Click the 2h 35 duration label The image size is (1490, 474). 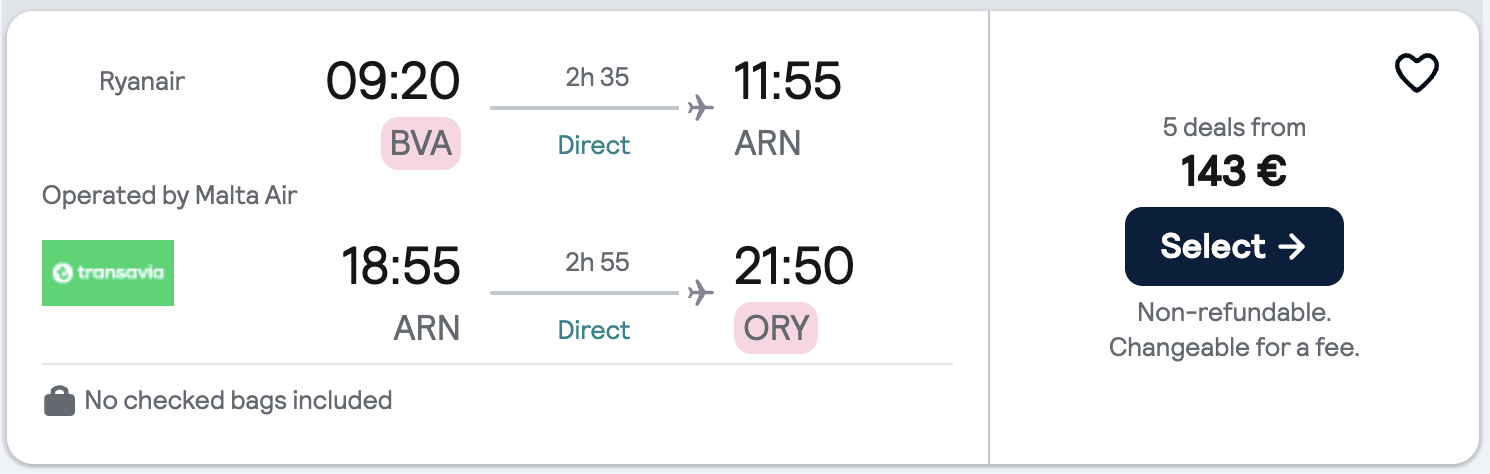(x=597, y=77)
